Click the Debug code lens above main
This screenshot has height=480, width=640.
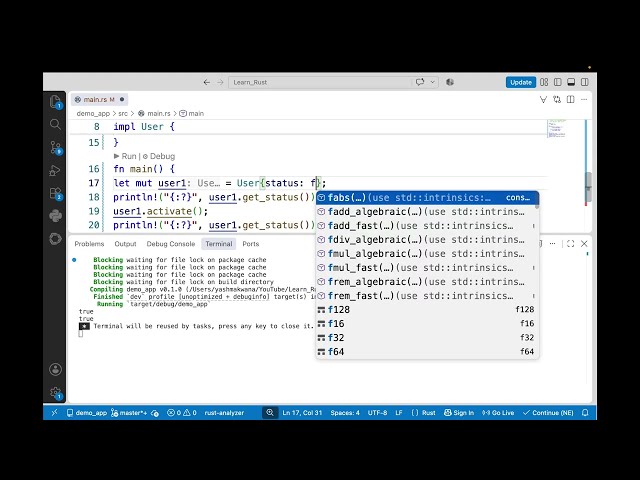click(x=159, y=156)
